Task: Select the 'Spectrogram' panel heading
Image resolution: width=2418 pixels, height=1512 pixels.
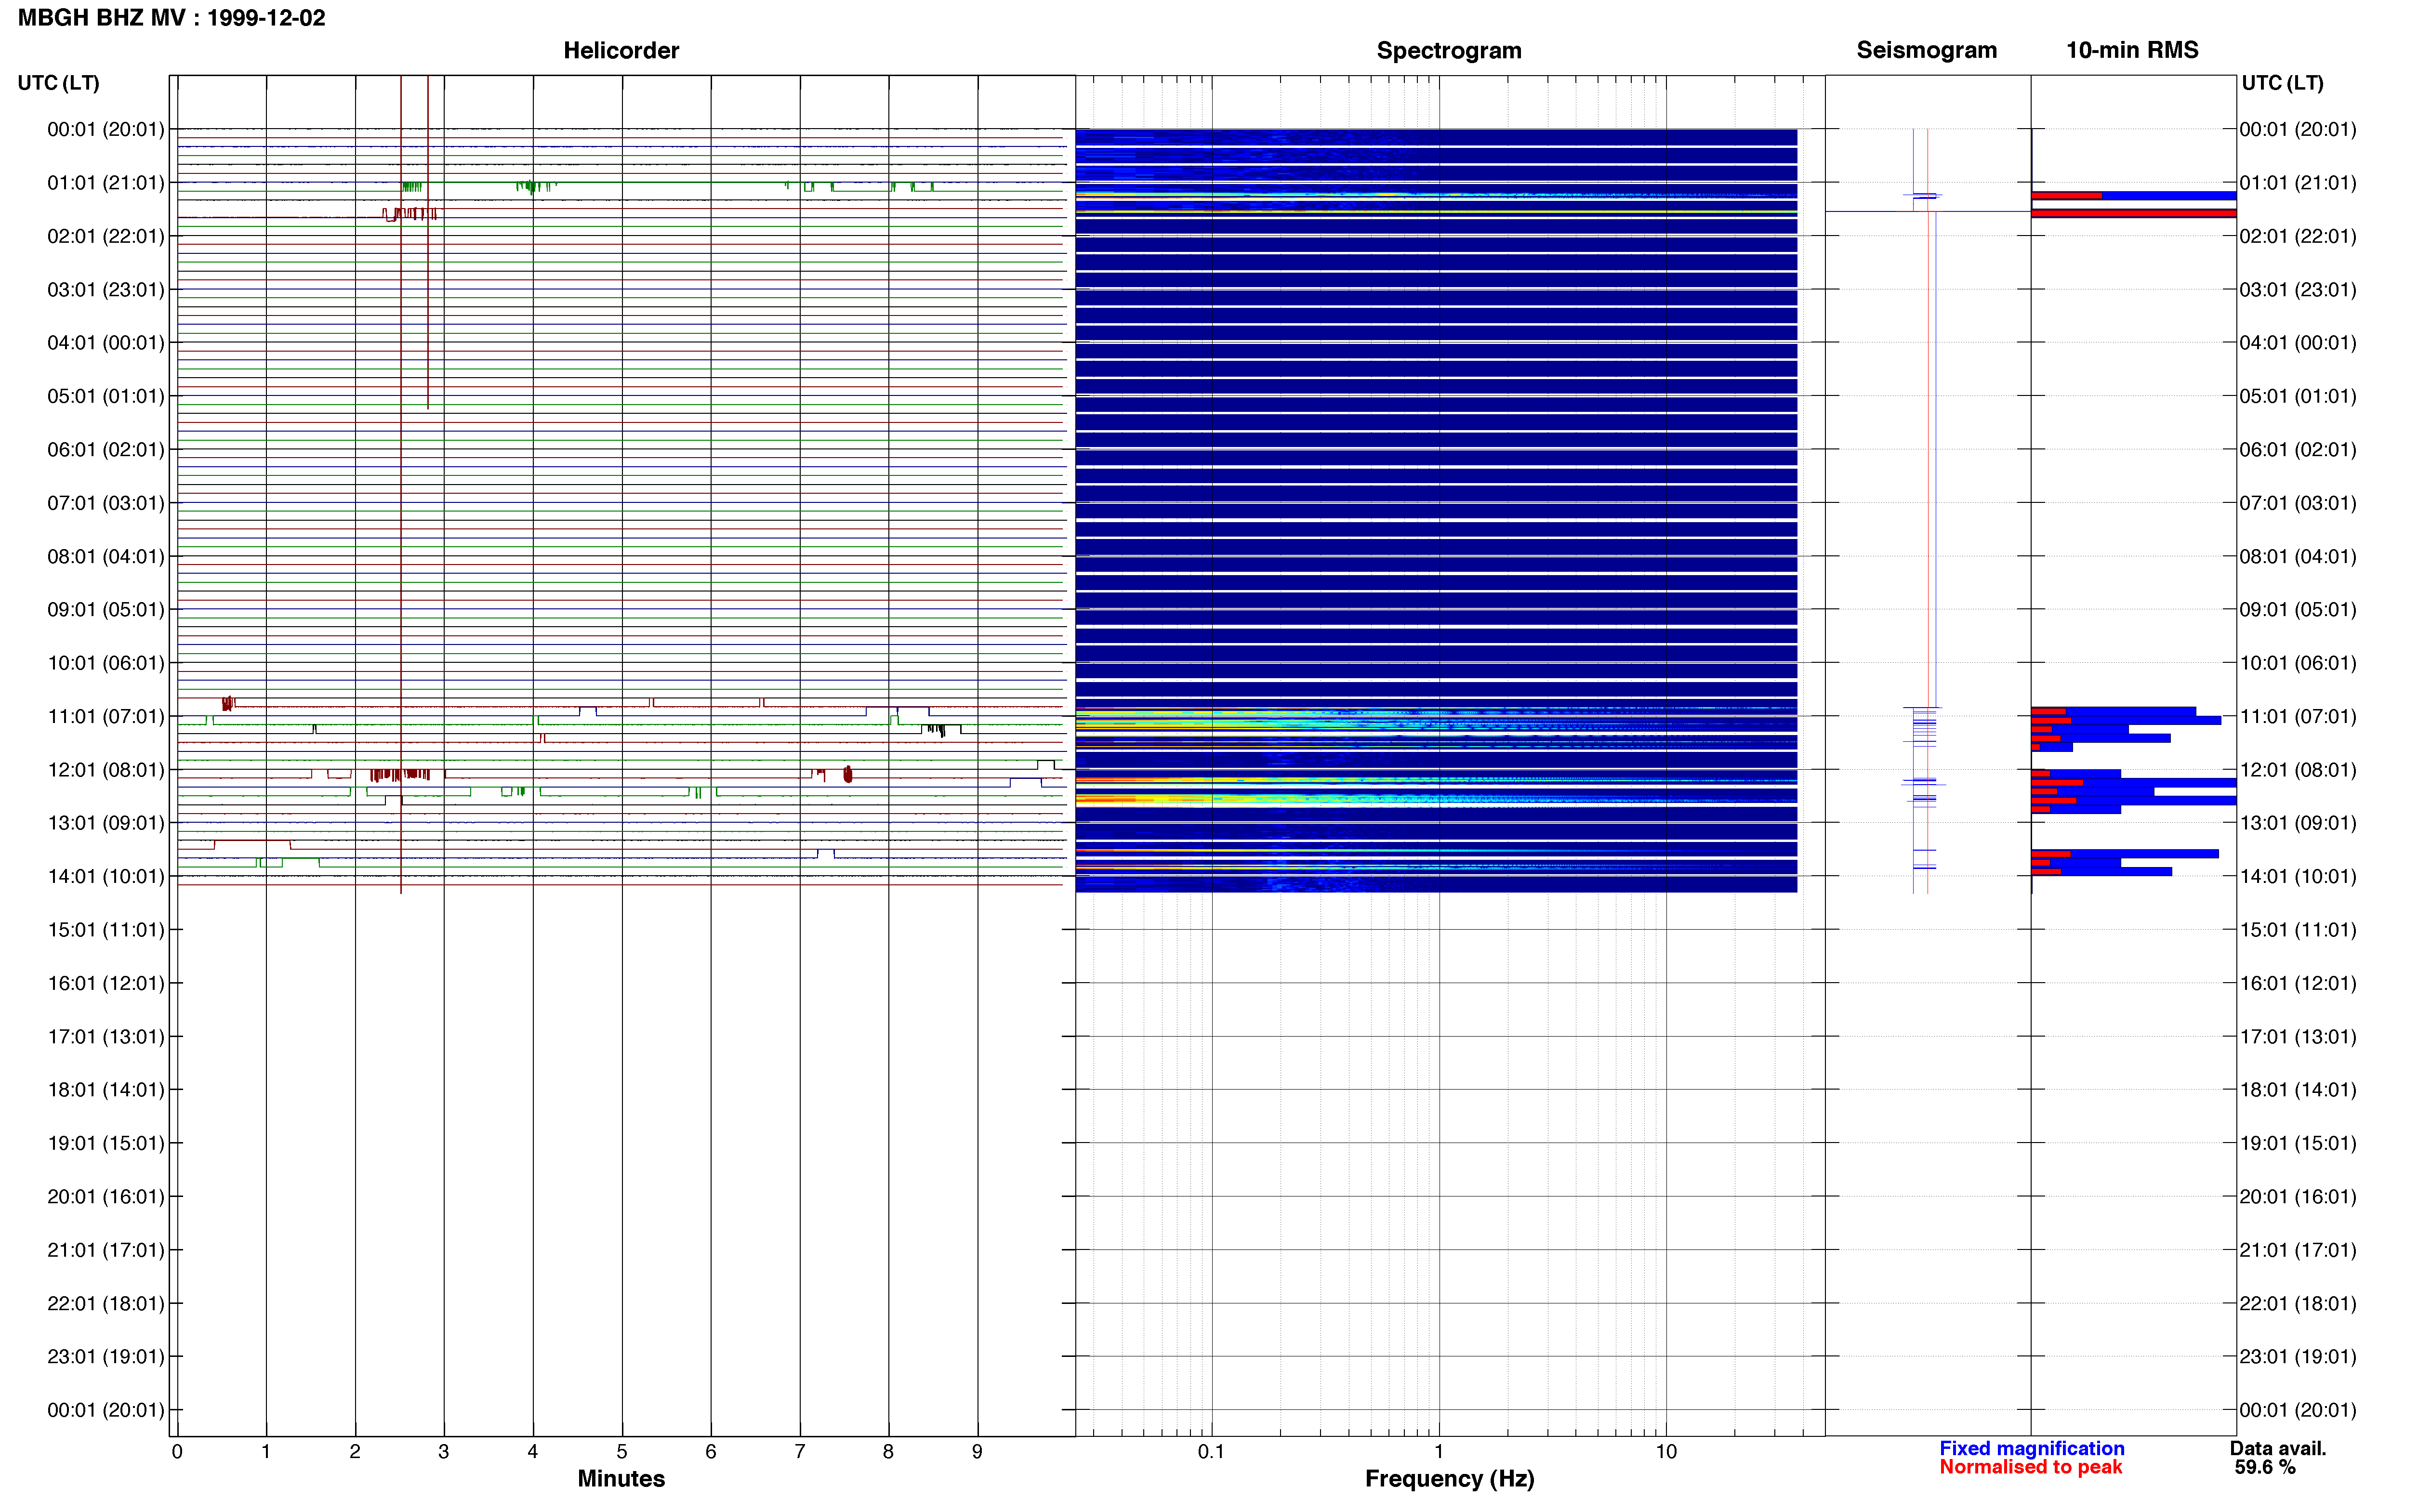Action: click(1449, 50)
